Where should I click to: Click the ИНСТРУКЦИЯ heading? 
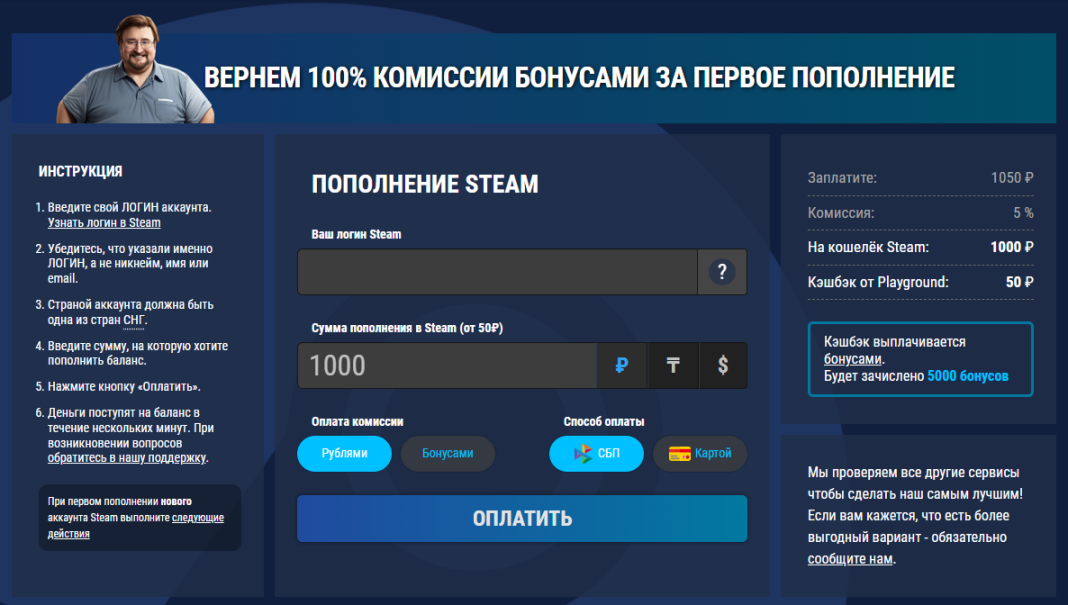coord(80,172)
